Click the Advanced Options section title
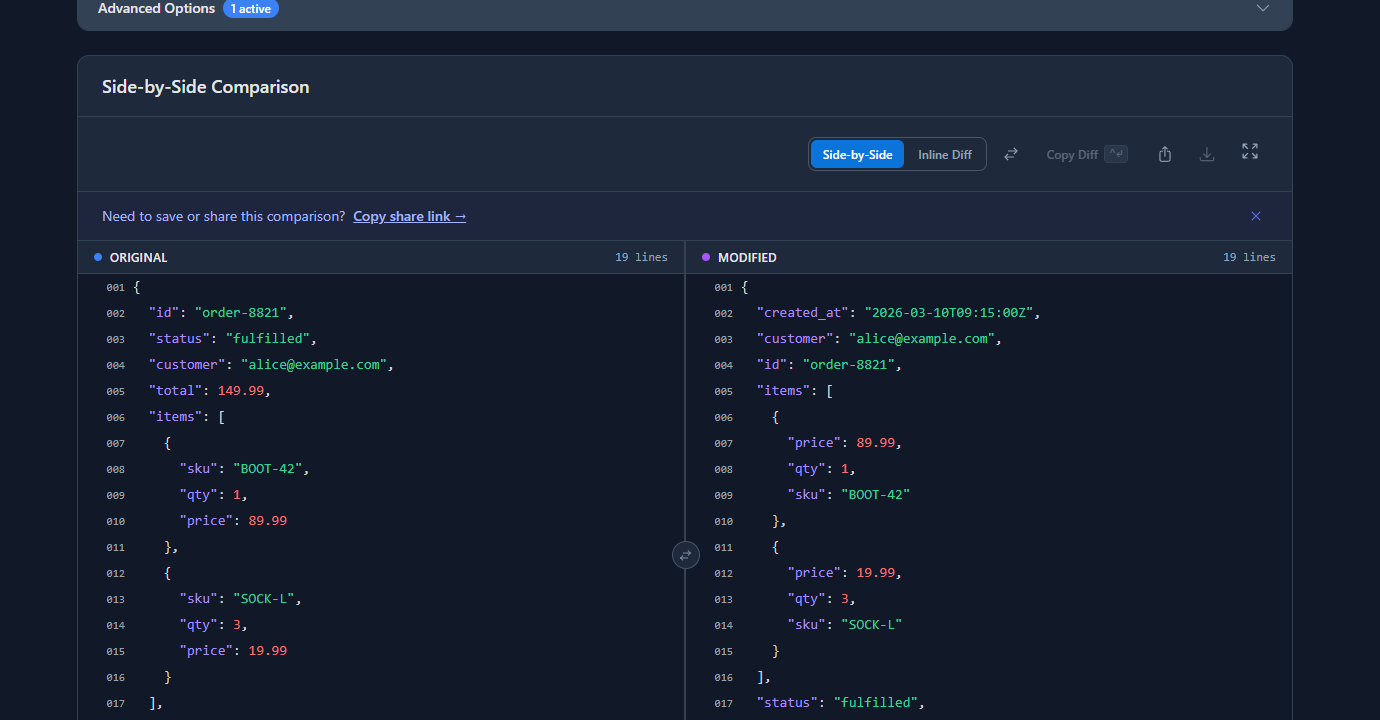This screenshot has height=720, width=1380. tap(156, 8)
